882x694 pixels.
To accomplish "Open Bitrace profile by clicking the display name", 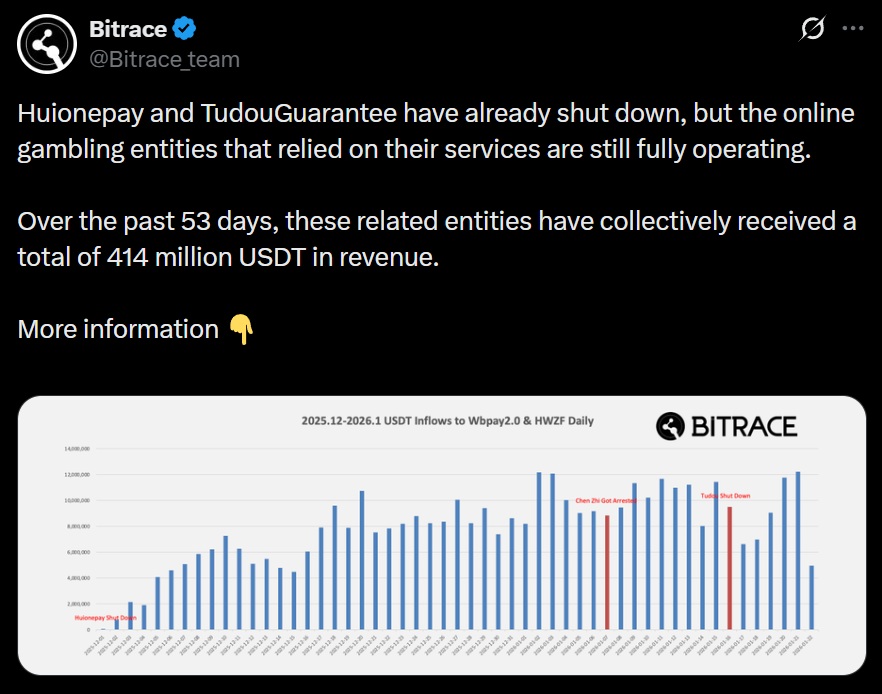I will 128,28.
